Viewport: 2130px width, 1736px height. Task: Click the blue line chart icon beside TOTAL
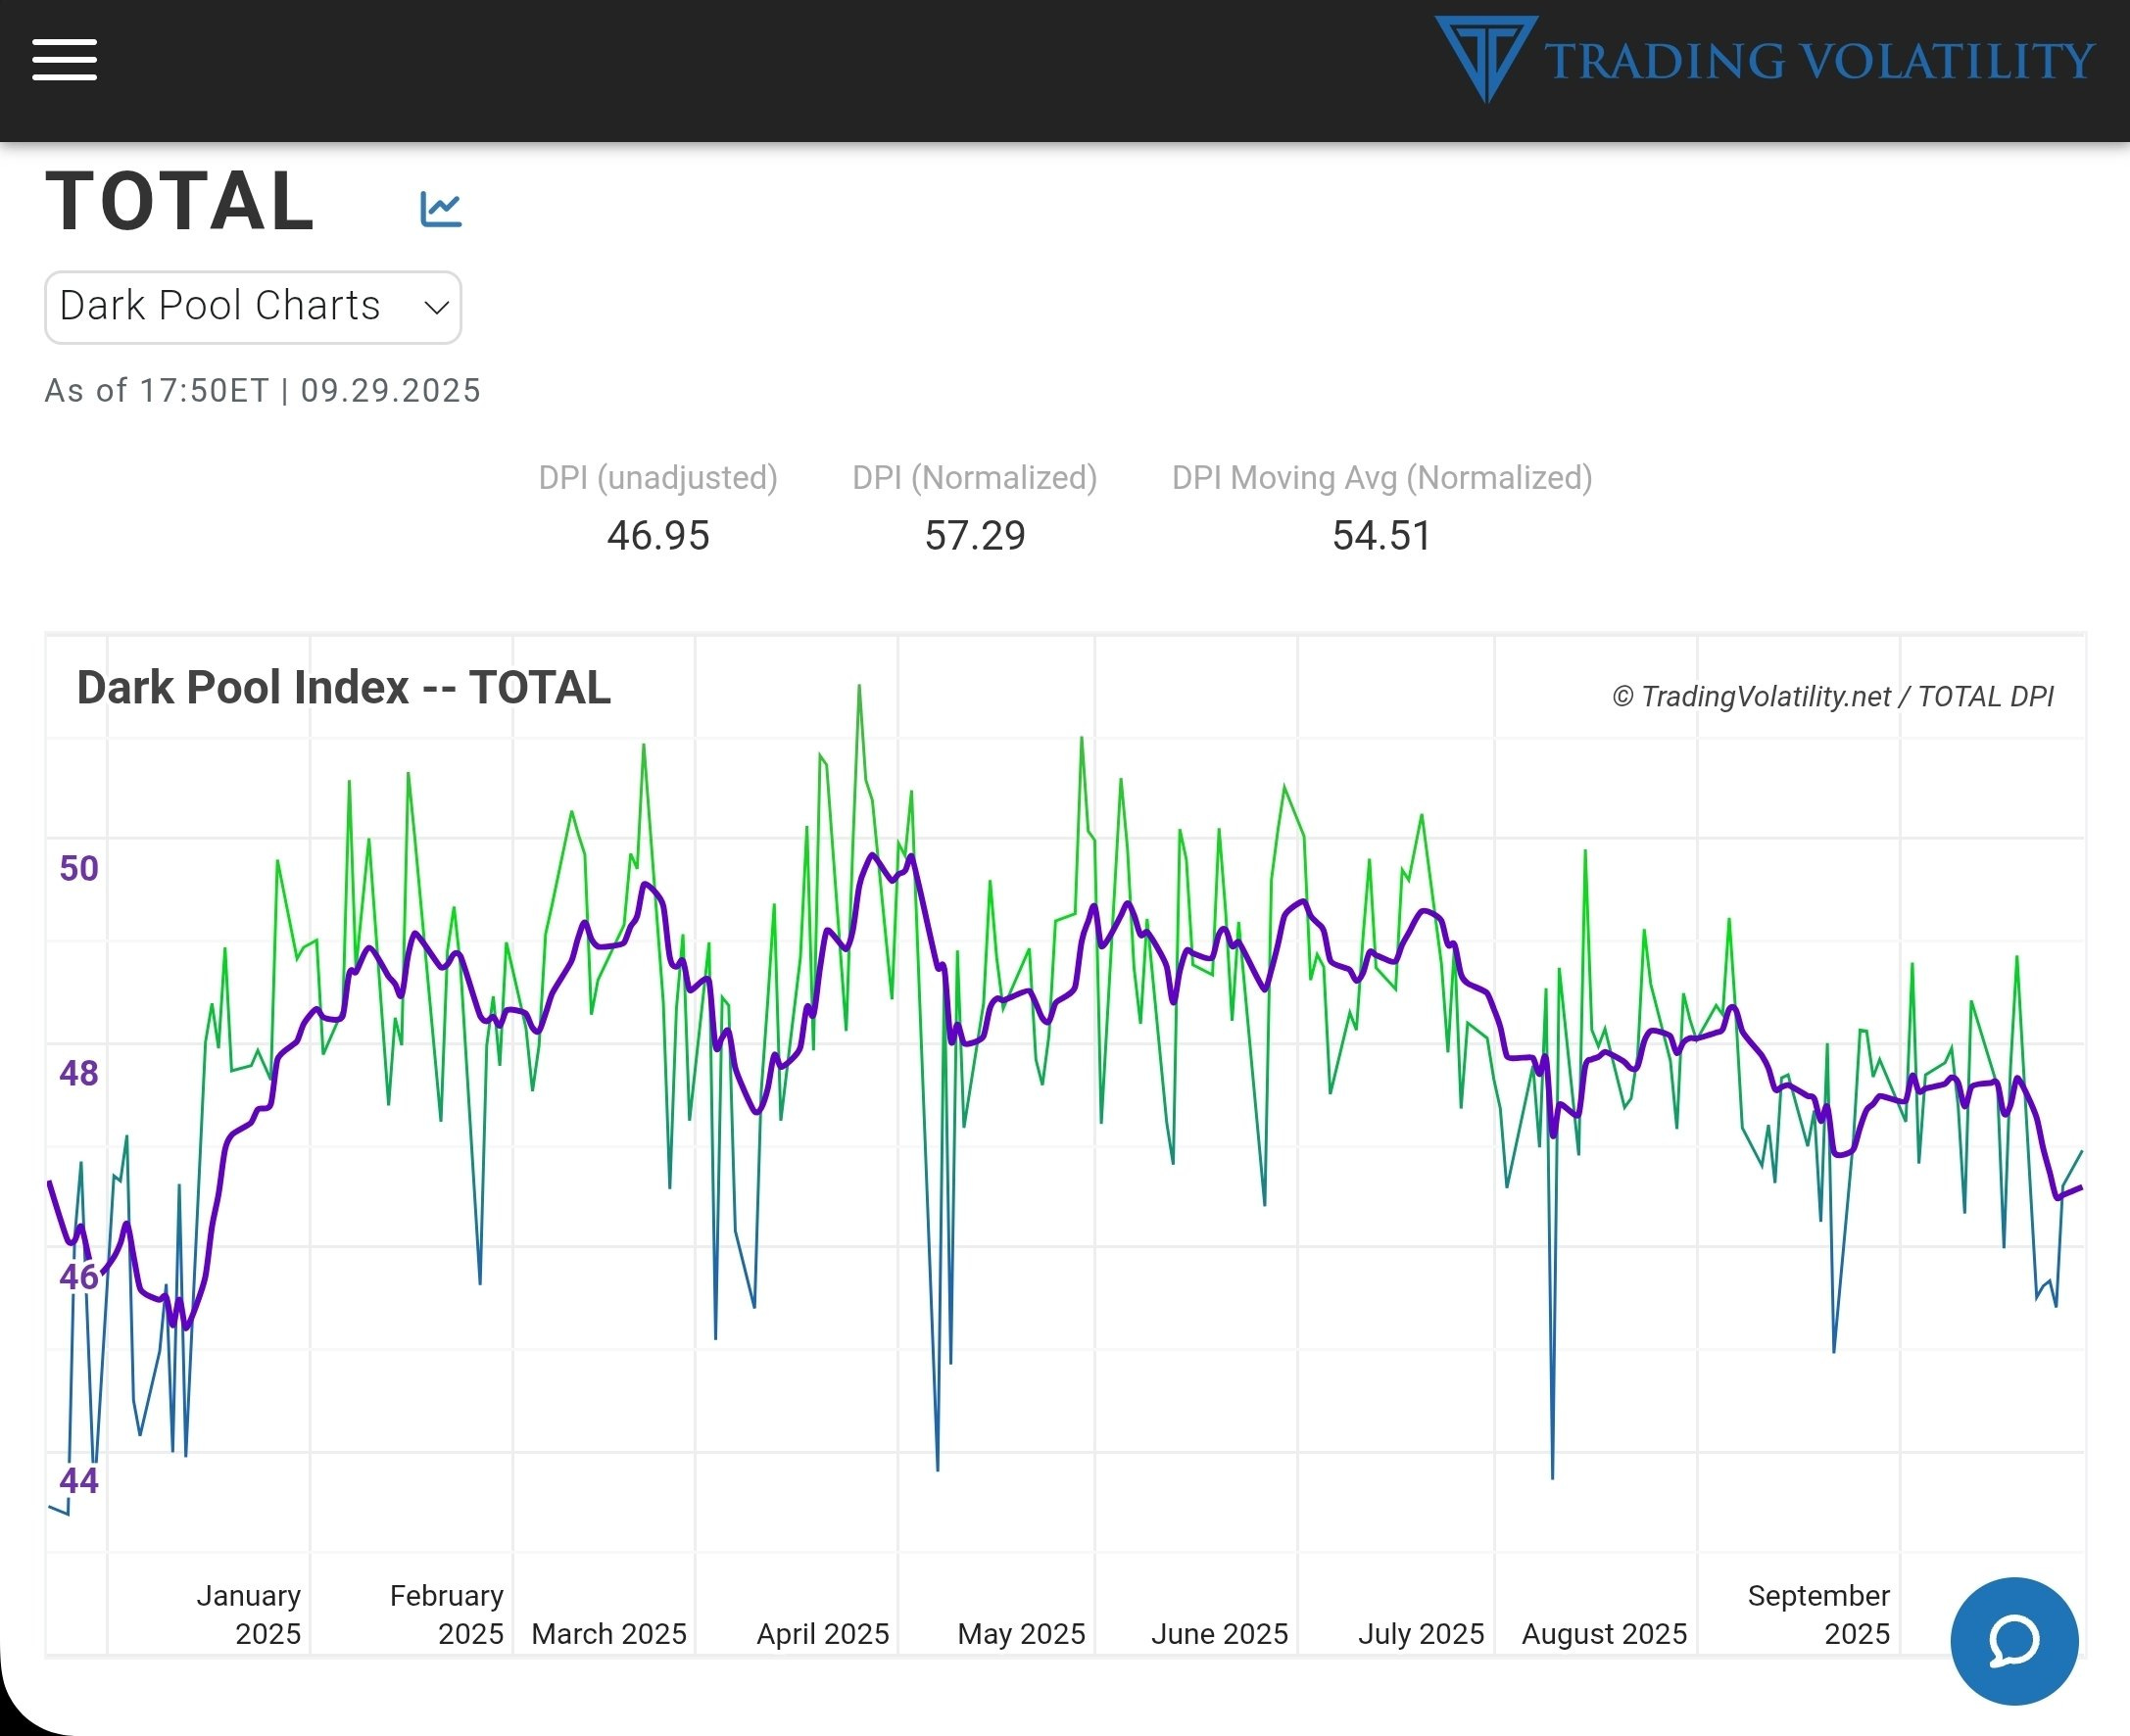click(x=440, y=209)
